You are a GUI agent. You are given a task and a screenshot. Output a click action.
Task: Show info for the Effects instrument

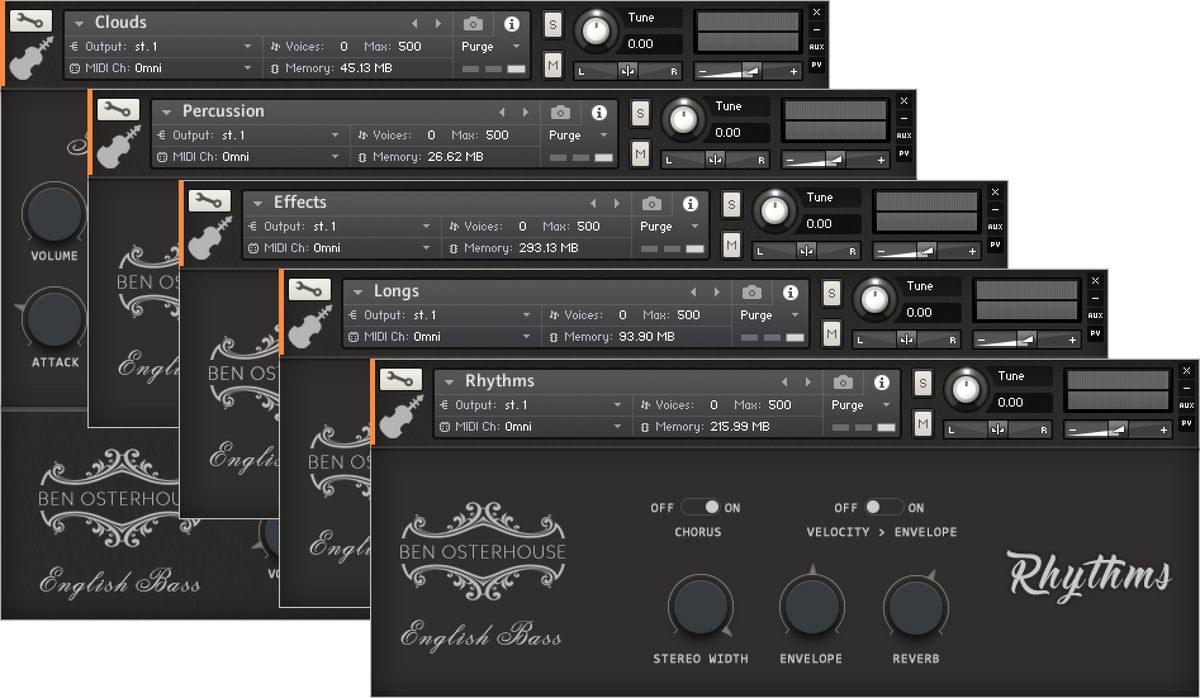[x=690, y=203]
